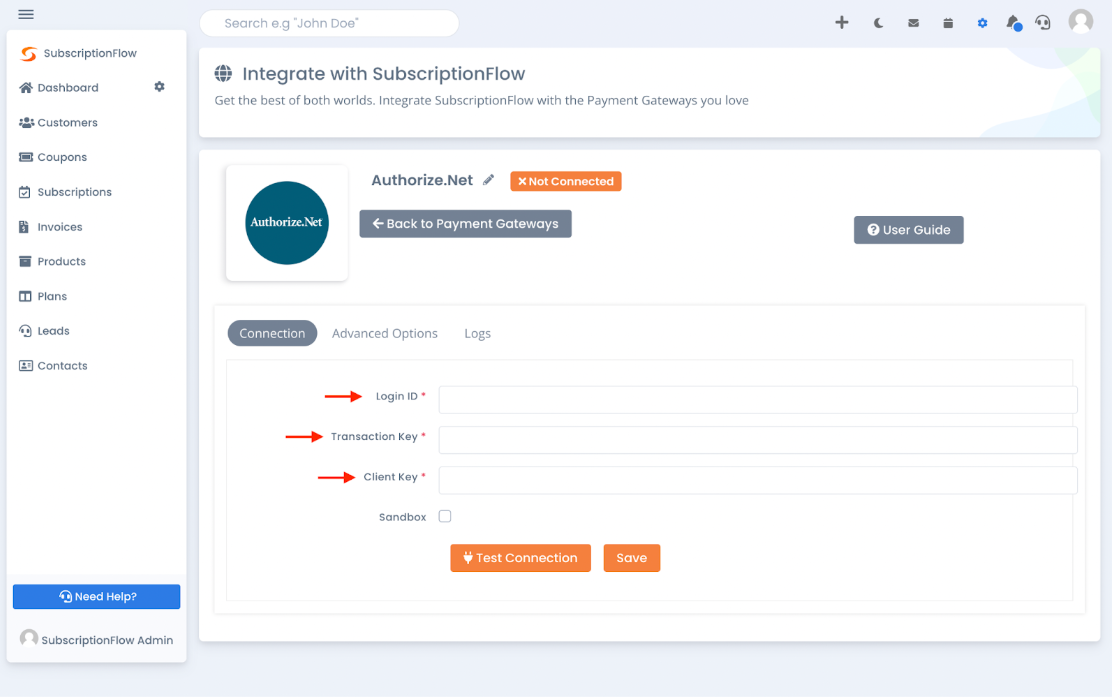Click the Authorize.Net logo thumbnail
1113x698 pixels.
[287, 223]
